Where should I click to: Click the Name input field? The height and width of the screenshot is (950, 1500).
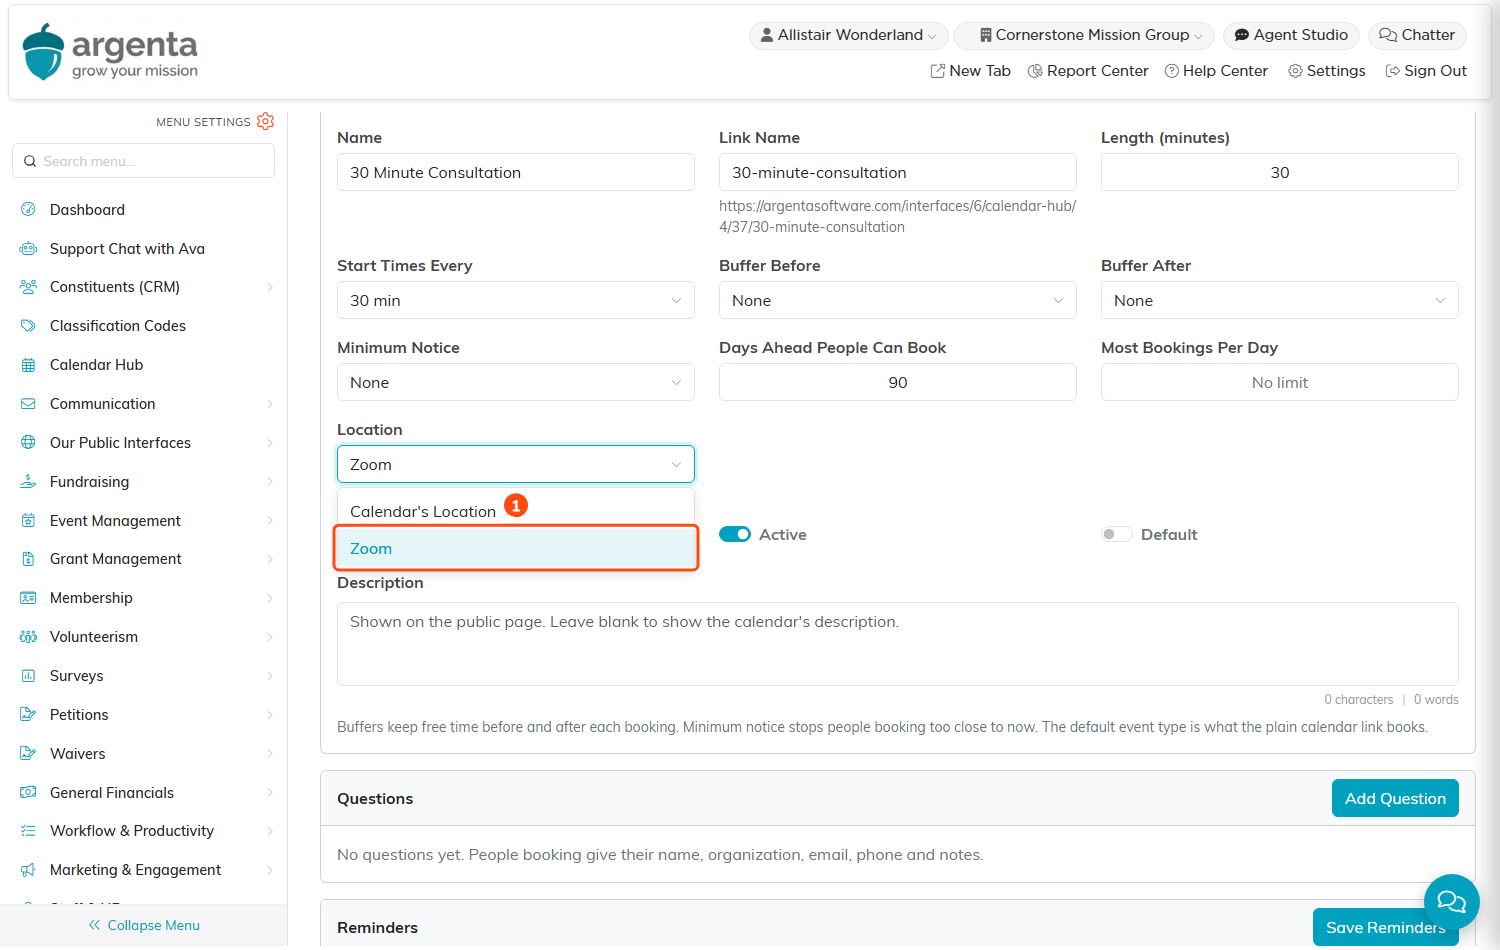coord(516,172)
